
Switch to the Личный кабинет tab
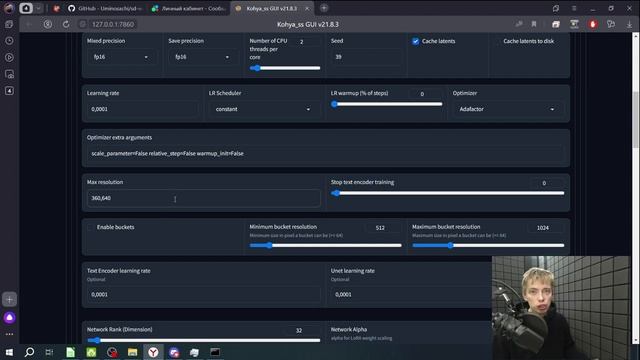189,8
